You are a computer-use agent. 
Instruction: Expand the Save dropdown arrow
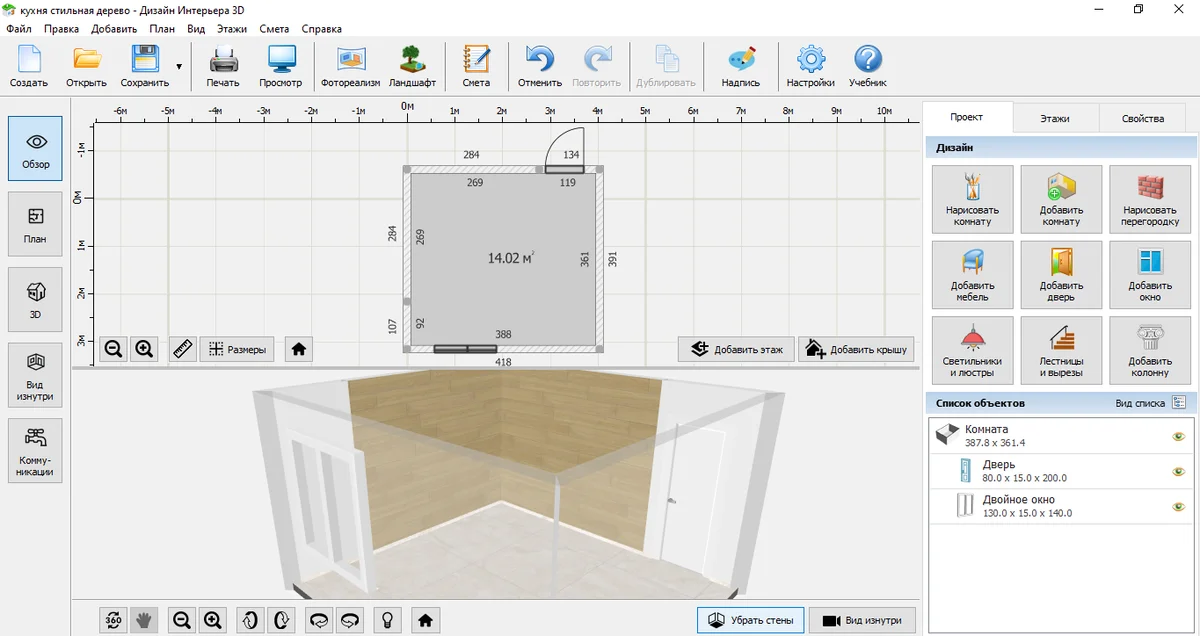179,67
